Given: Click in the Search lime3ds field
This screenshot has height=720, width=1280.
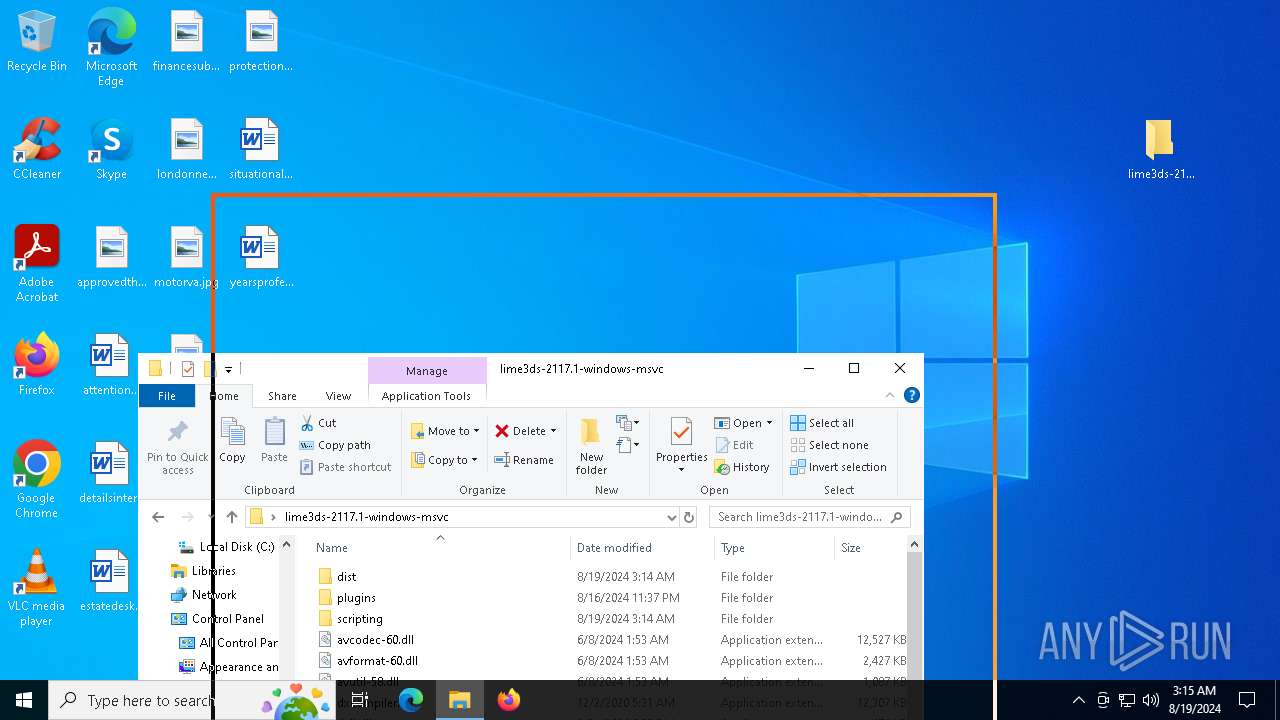Looking at the screenshot, I should tap(809, 517).
